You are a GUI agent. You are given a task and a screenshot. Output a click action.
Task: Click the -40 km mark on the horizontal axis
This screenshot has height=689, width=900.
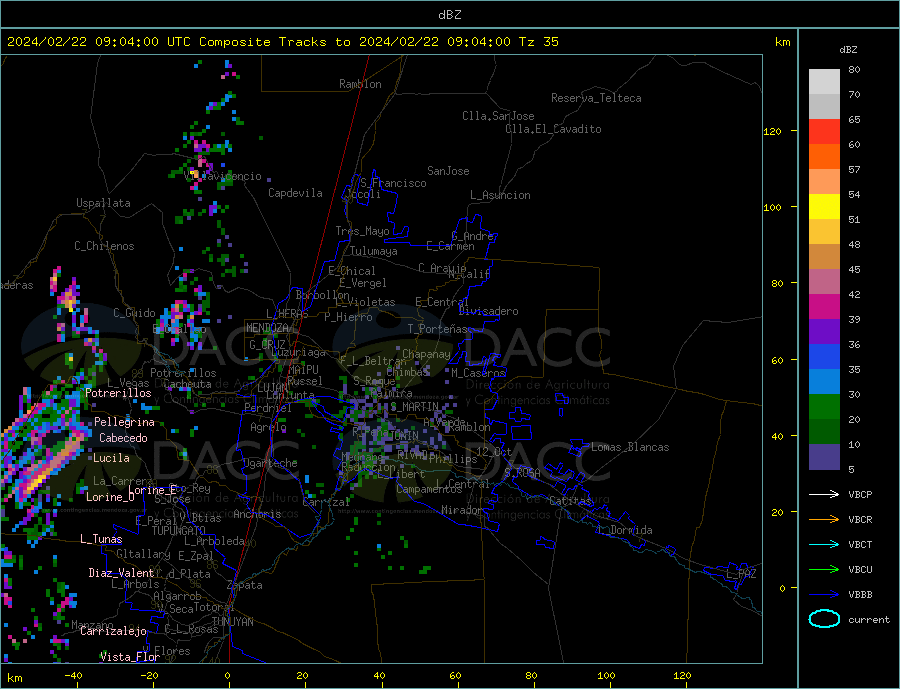[73, 675]
